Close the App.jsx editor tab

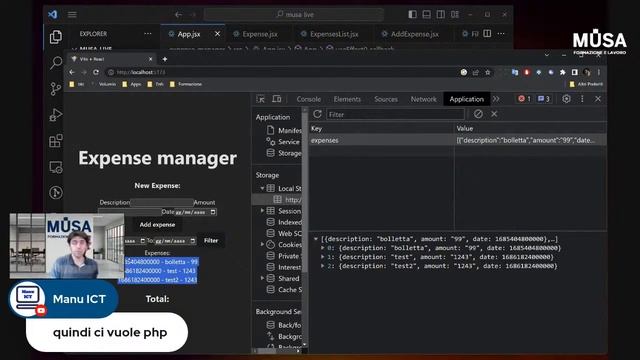(218, 34)
